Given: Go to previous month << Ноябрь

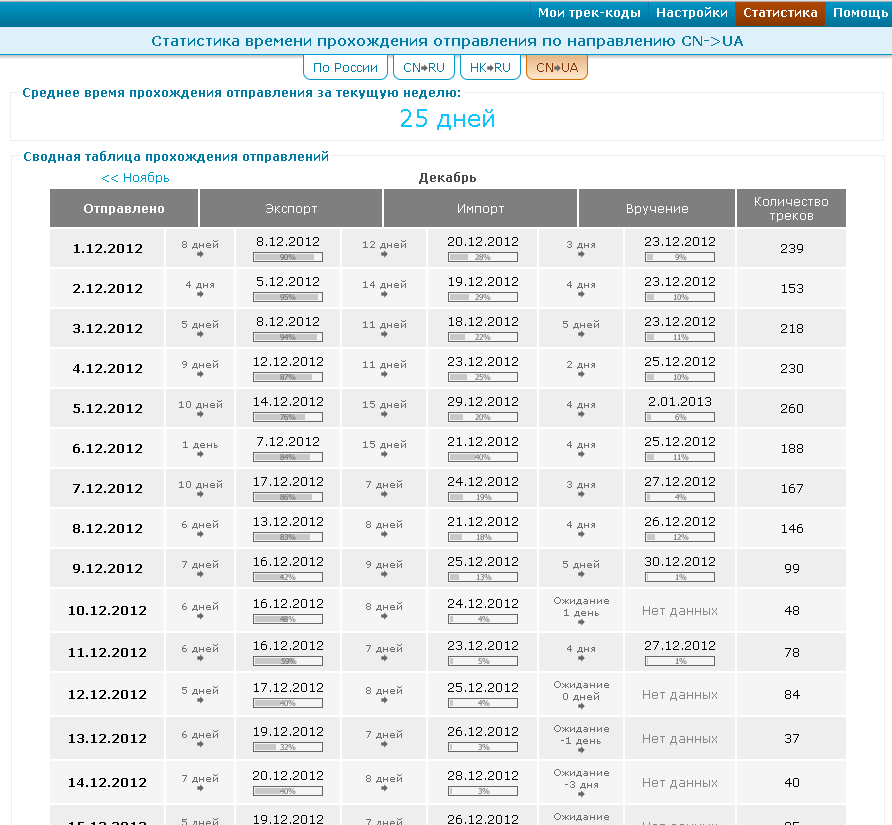Looking at the screenshot, I should 135,178.
